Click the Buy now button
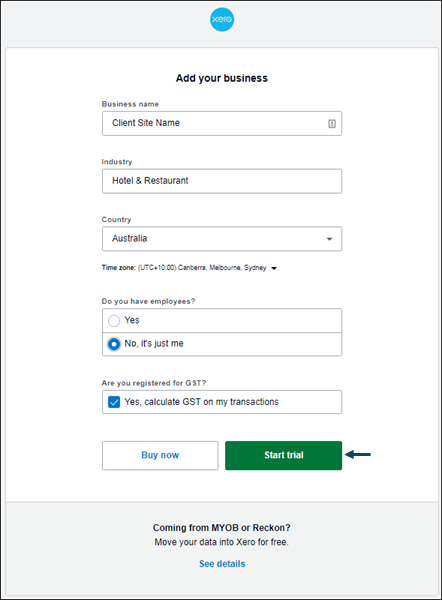442x600 pixels. [x=160, y=455]
